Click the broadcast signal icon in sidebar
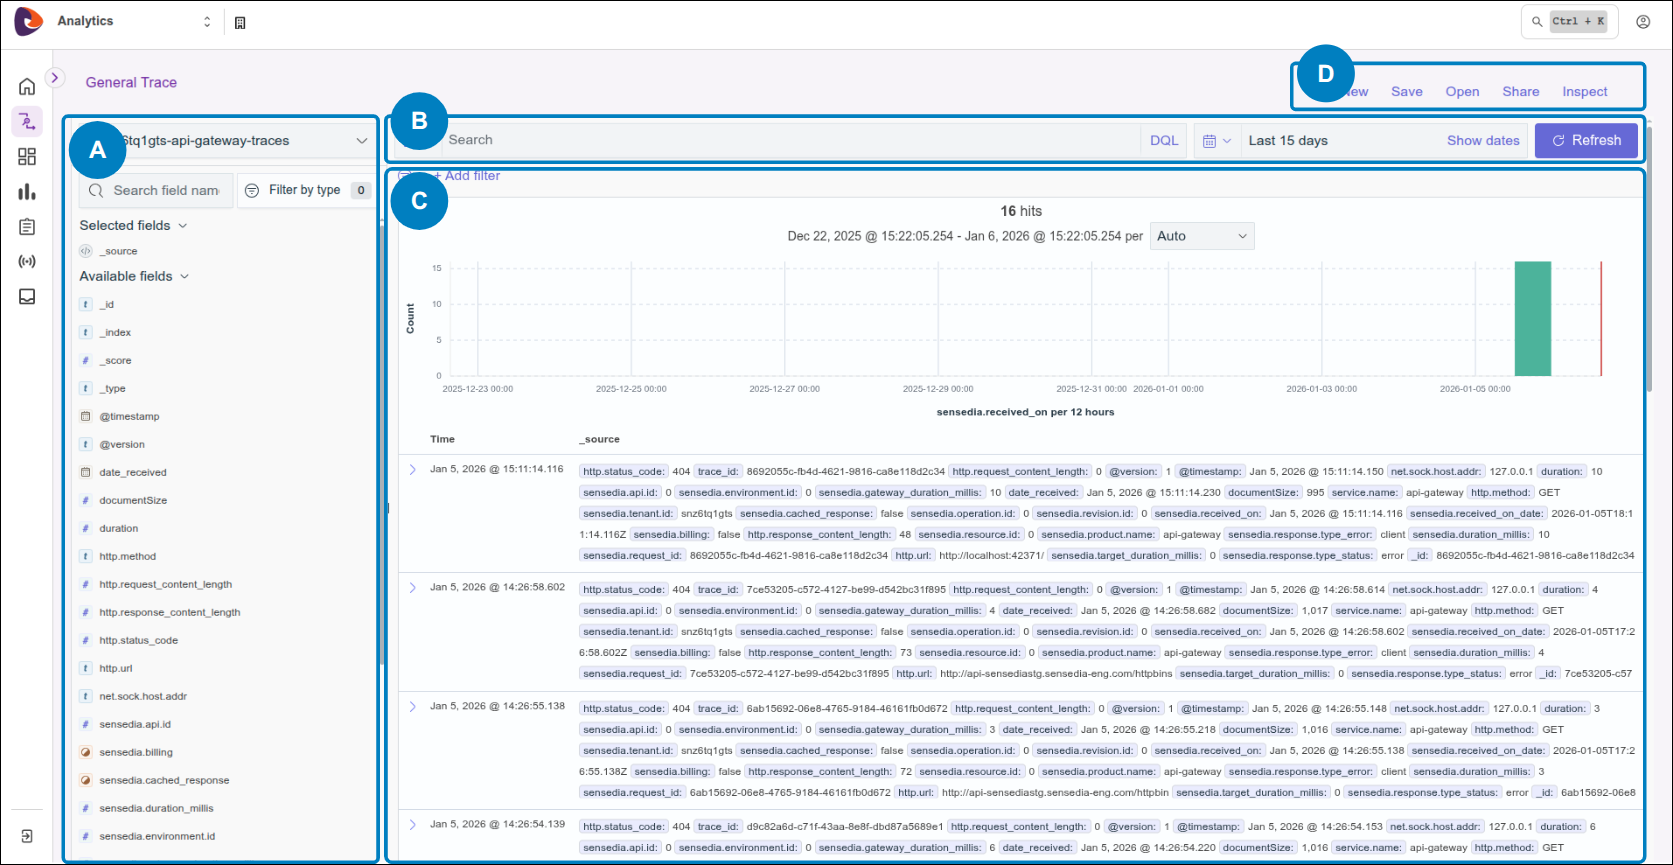Image resolution: width=1673 pixels, height=865 pixels. (x=27, y=262)
